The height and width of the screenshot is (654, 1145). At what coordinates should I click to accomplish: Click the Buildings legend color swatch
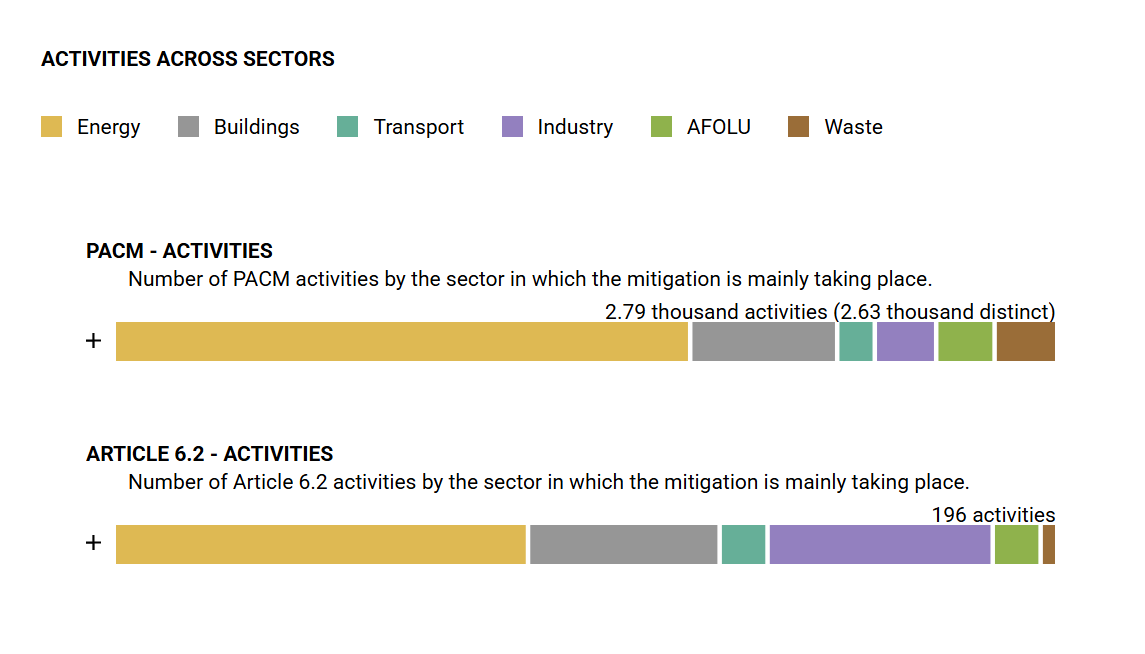click(188, 127)
